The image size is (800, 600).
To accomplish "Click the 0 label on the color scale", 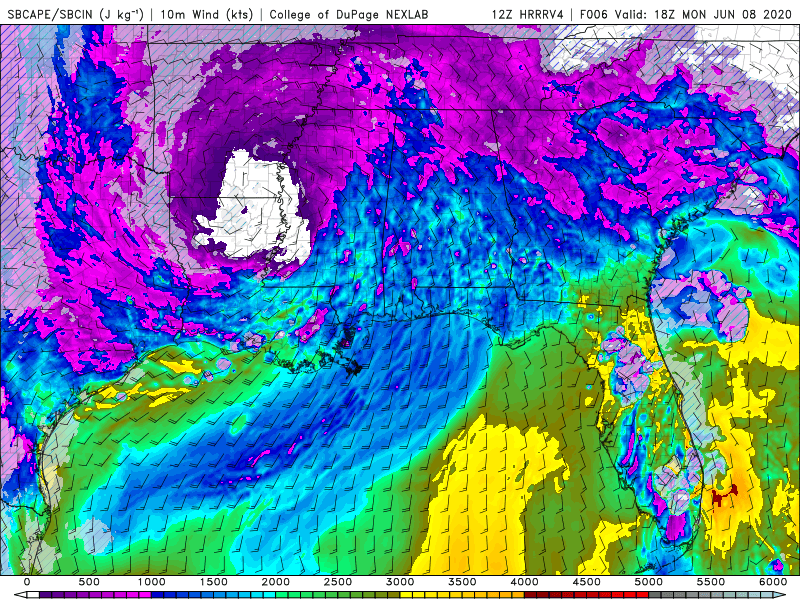I will 27,582.
